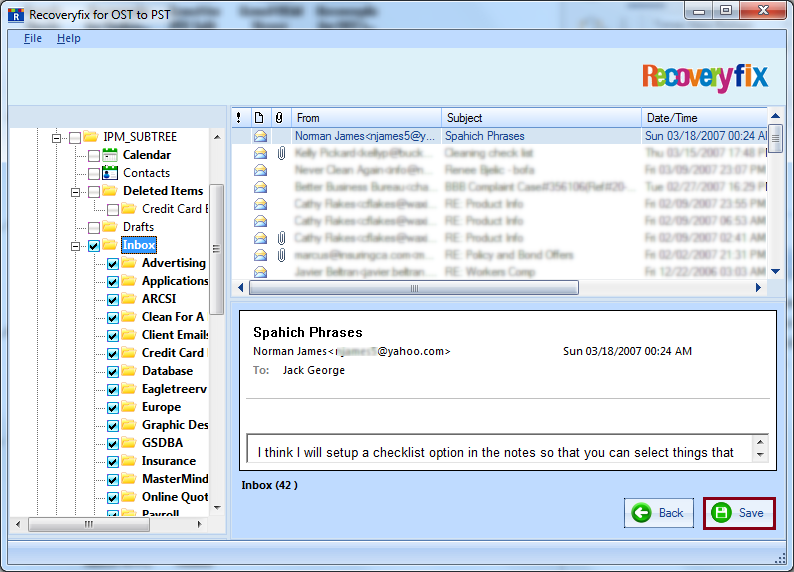Click the Calendar folder icon
This screenshot has height=572, width=794.
110,155
